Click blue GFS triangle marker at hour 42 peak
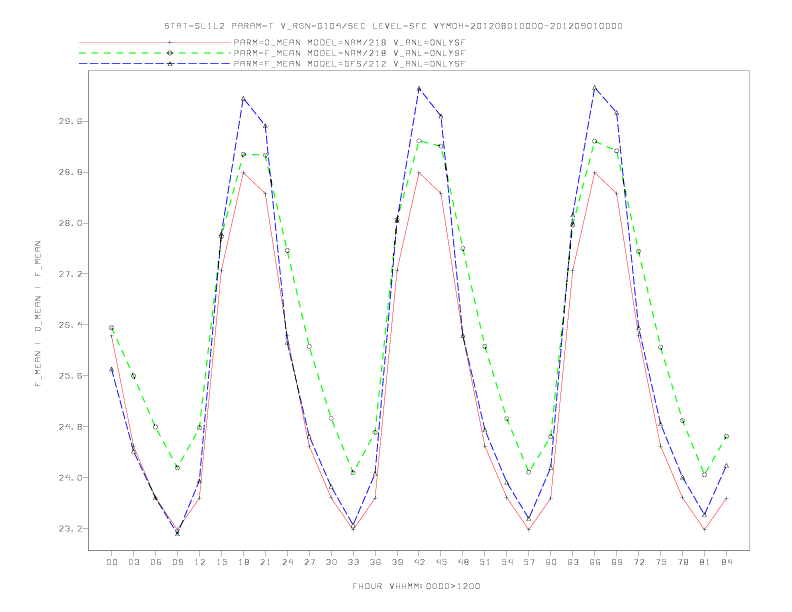Screen dimensions: 792x612 (x=419, y=88)
